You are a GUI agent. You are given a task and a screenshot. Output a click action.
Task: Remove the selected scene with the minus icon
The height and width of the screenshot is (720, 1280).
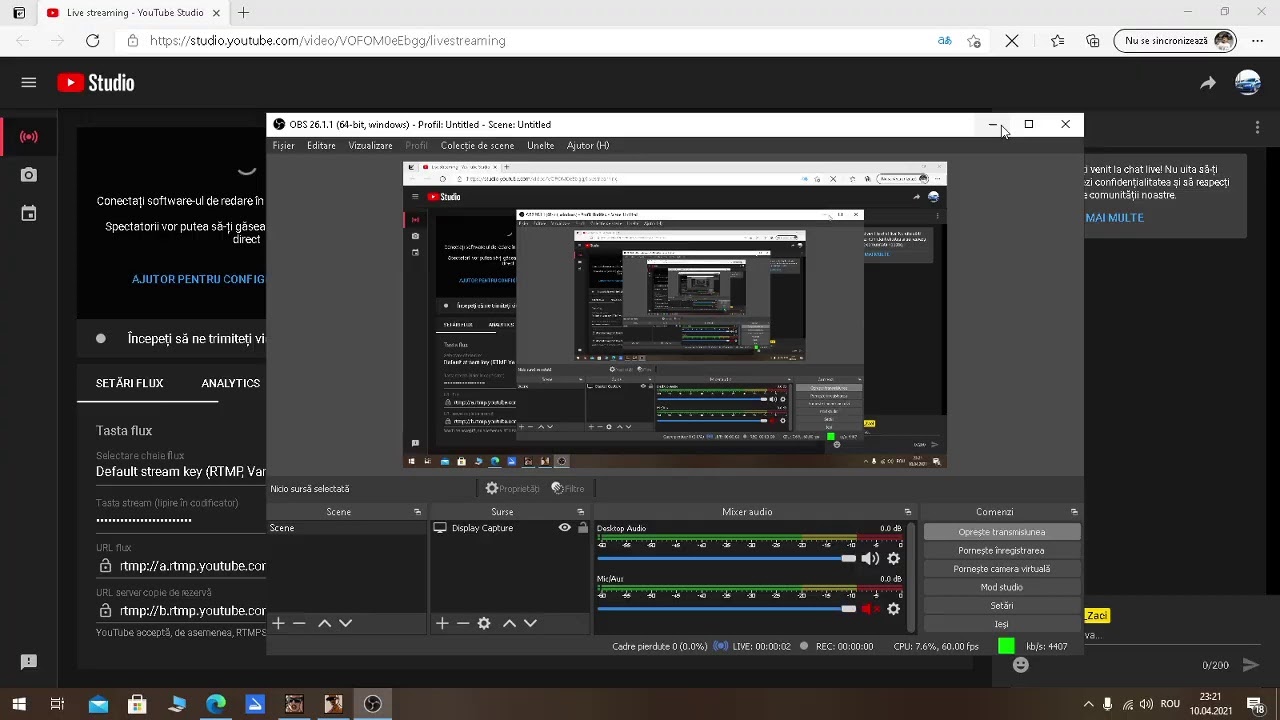(298, 623)
